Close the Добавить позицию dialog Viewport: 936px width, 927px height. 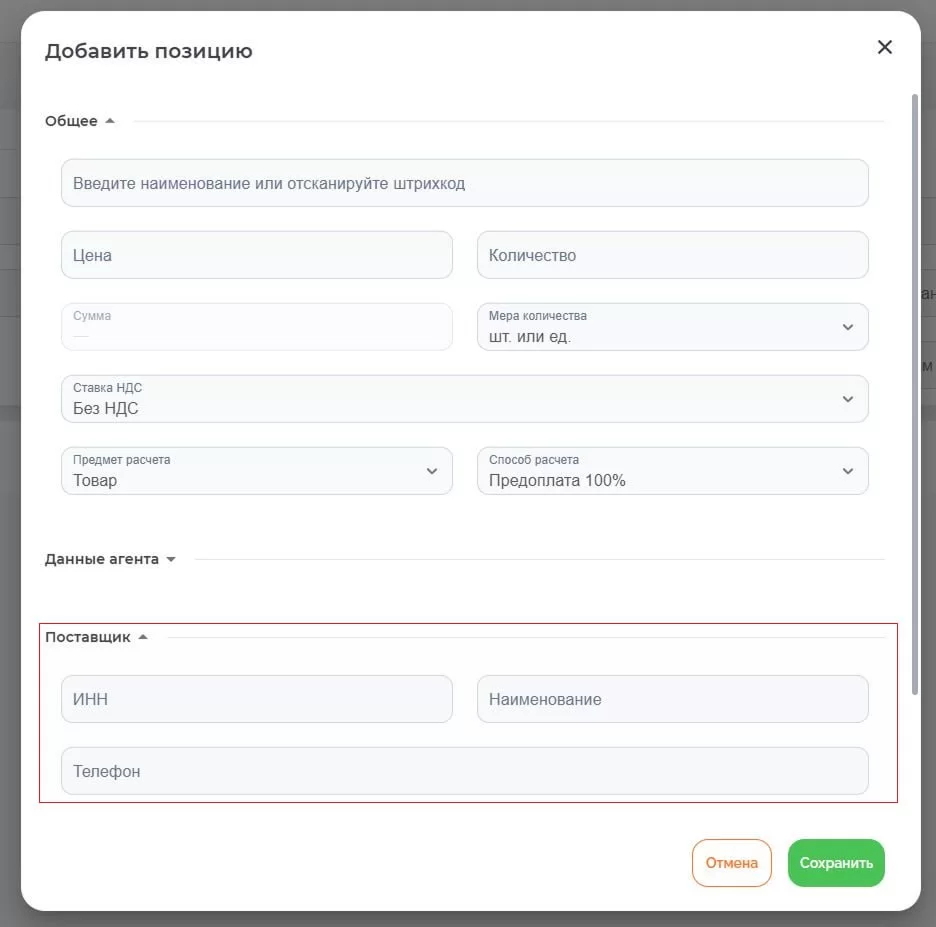[x=884, y=47]
